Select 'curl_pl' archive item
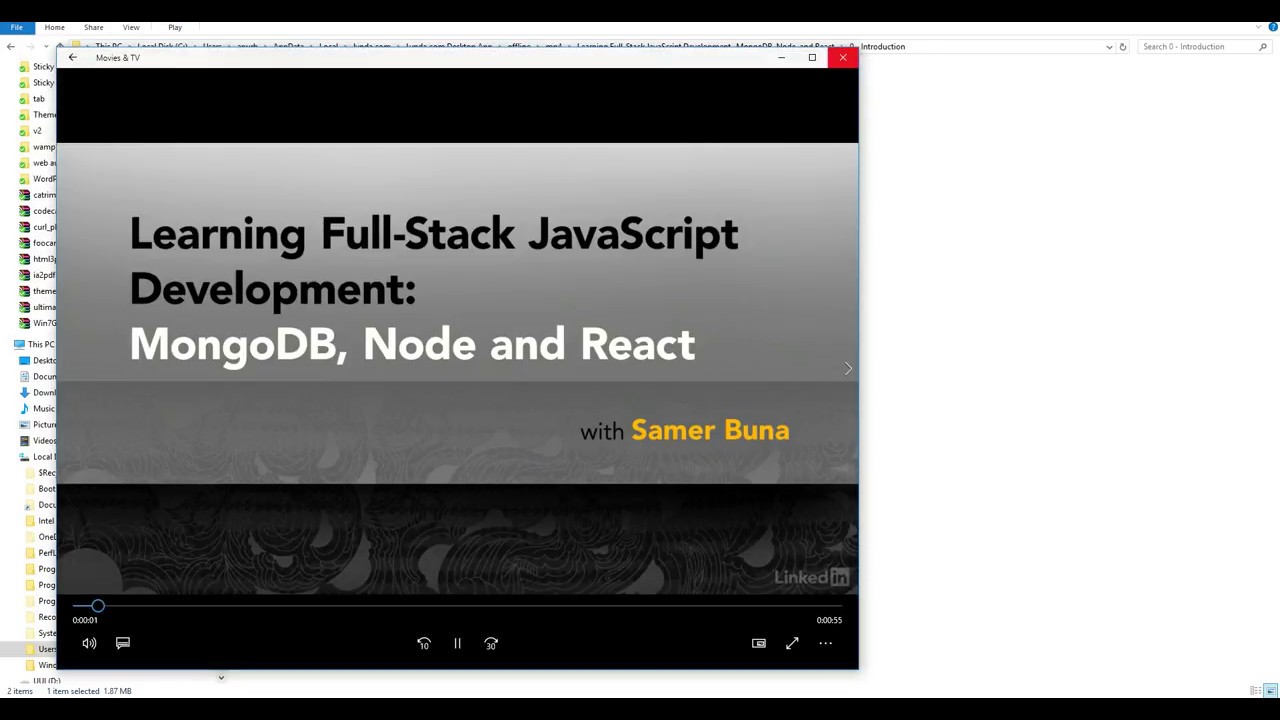 coord(37,227)
